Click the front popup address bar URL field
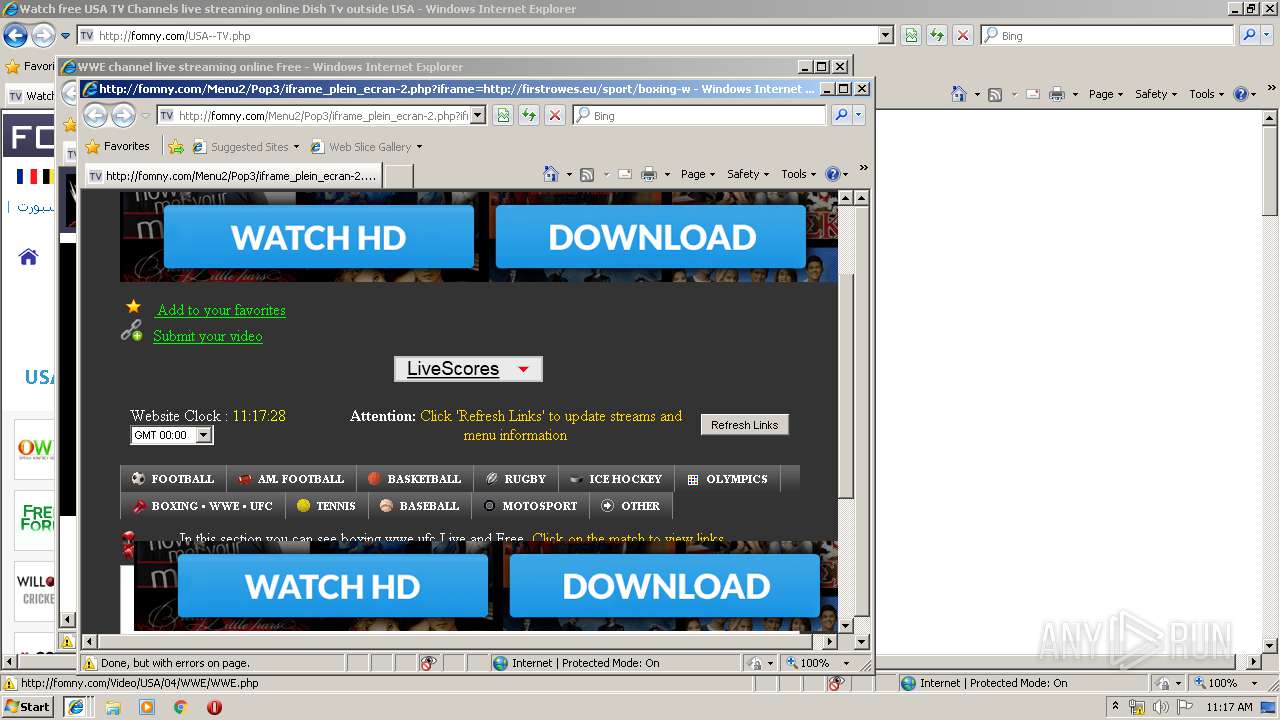 322,115
